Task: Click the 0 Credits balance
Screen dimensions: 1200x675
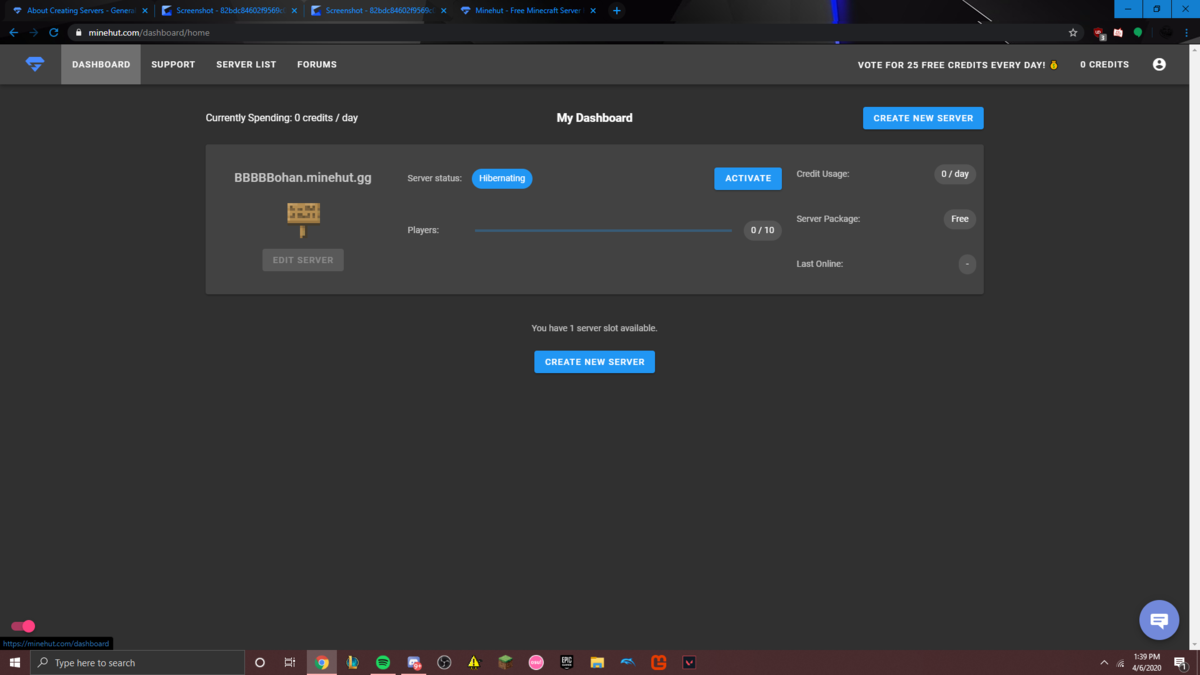Action: coord(1104,64)
